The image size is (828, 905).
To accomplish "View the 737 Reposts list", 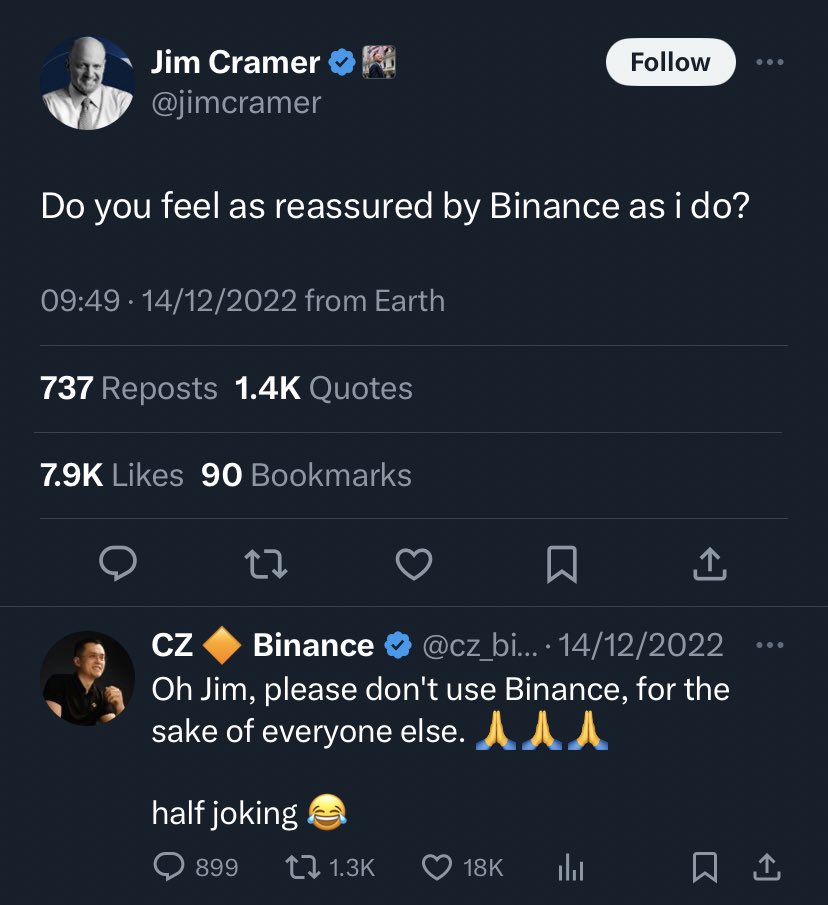I will [x=129, y=388].
